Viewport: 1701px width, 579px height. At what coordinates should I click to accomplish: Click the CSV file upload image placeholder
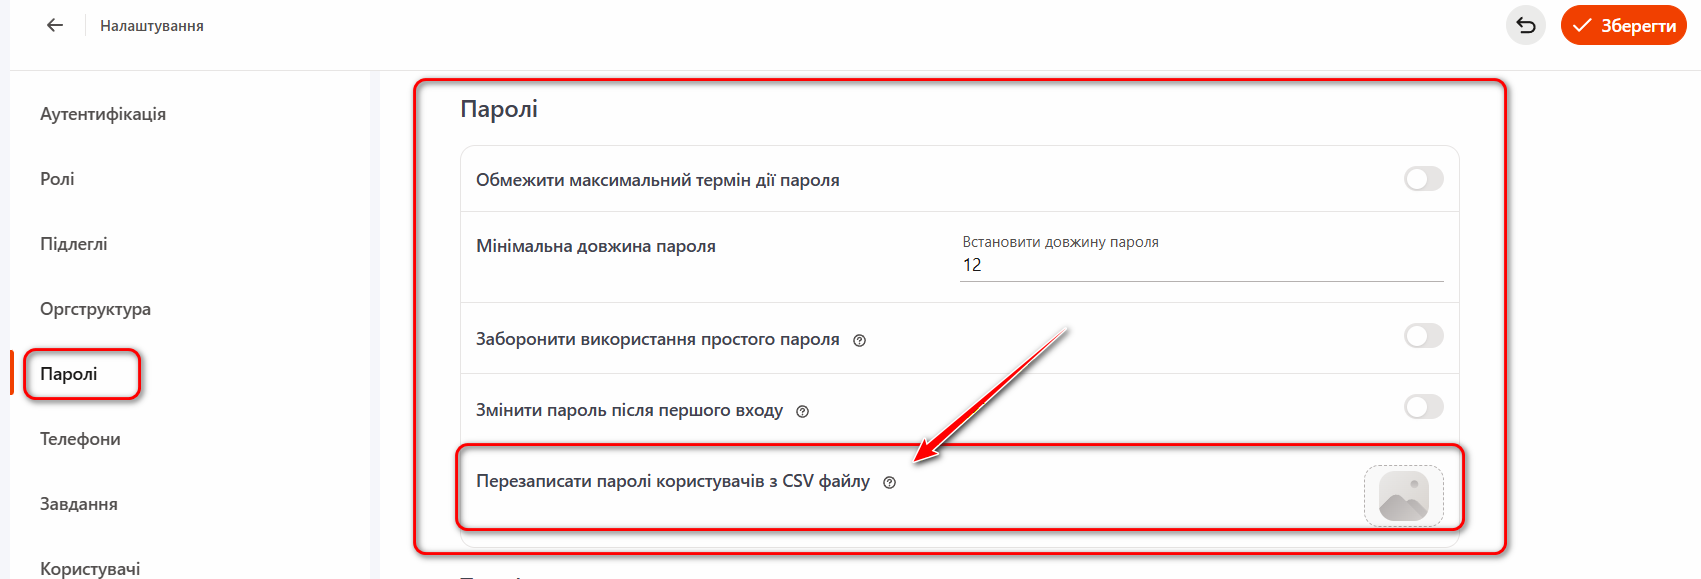click(x=1403, y=496)
